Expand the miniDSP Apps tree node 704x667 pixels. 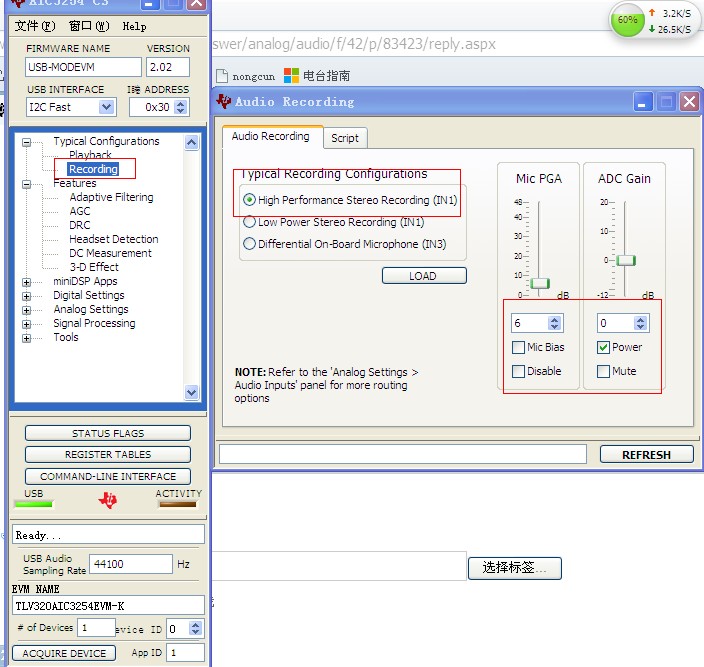pyautogui.click(x=26, y=282)
